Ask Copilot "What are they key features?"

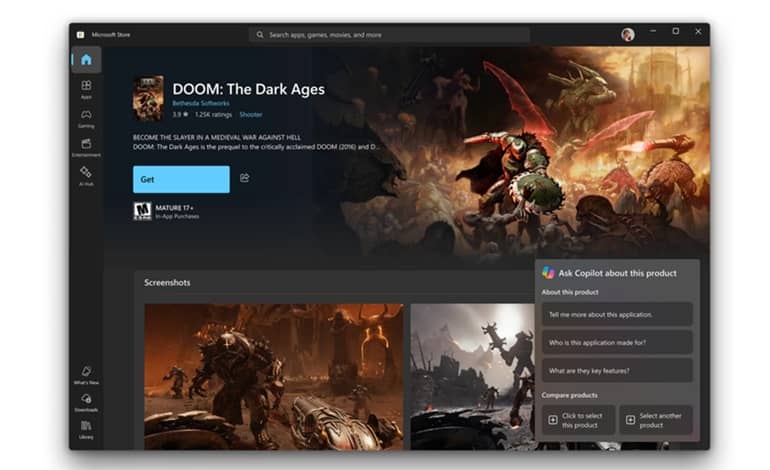point(617,370)
